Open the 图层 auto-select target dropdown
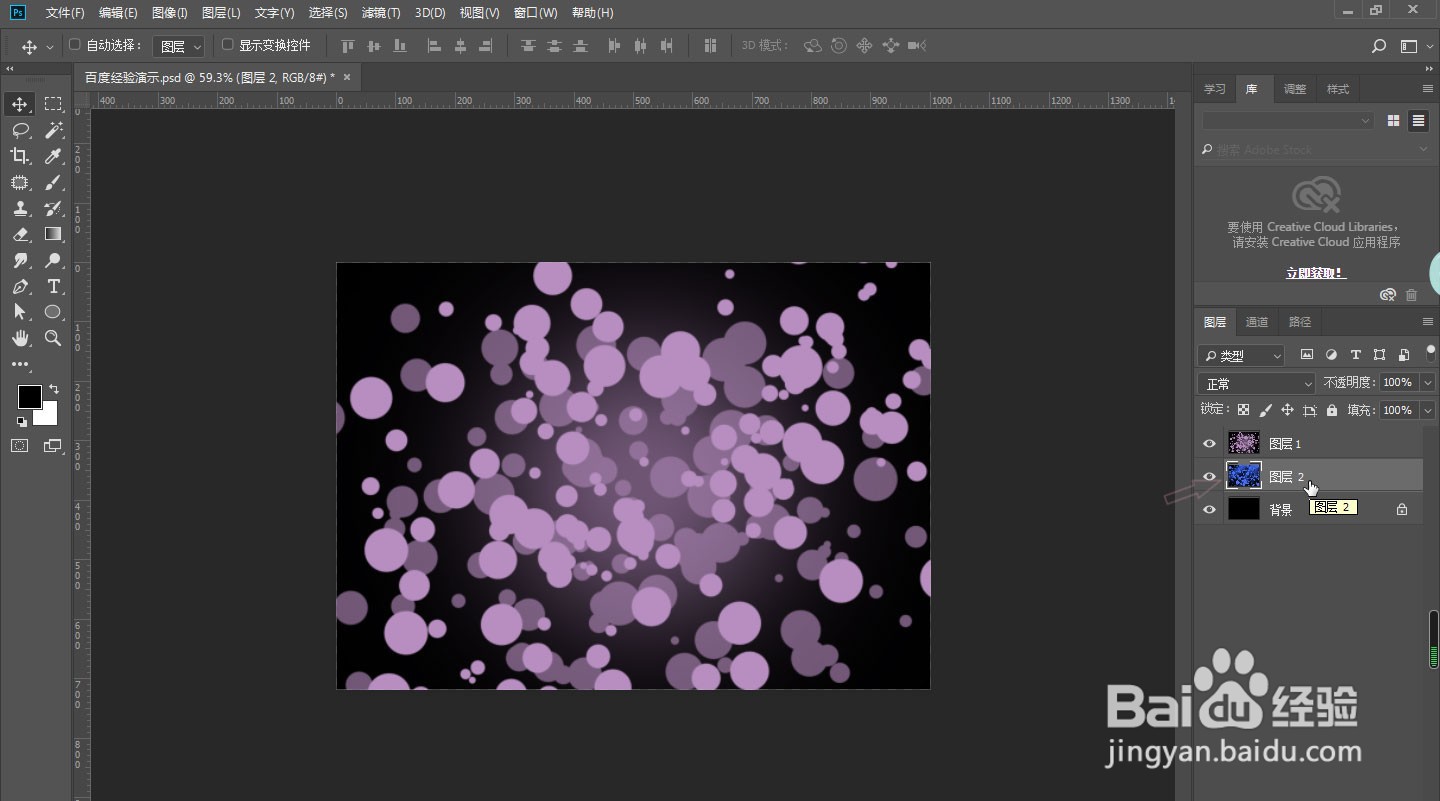Viewport: 1440px width, 801px height. [x=180, y=46]
